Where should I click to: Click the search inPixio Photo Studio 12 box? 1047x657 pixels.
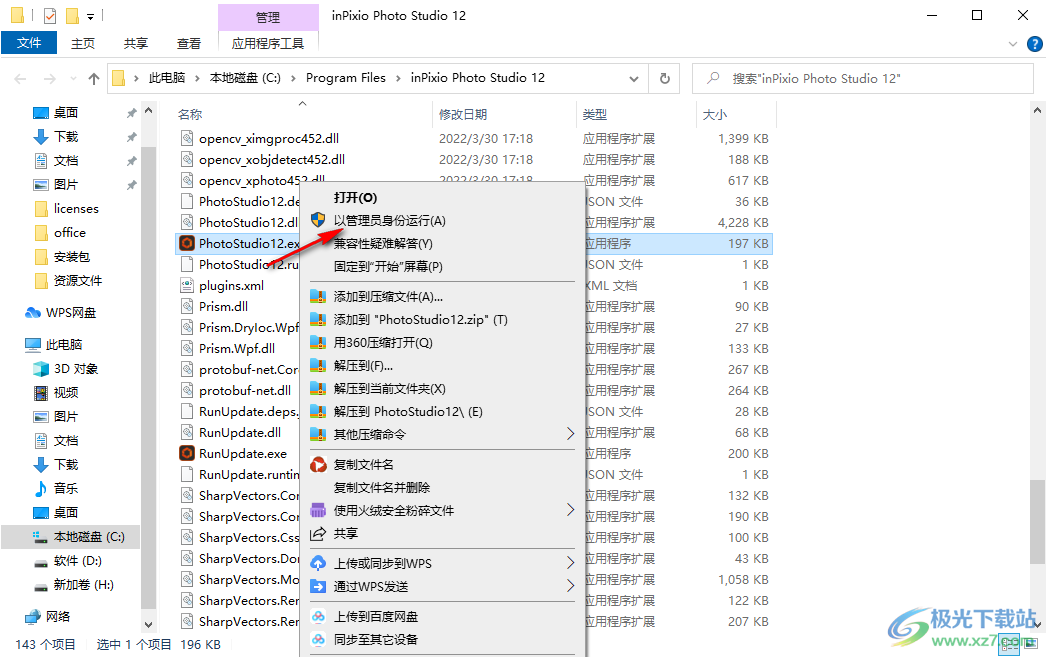pos(862,78)
